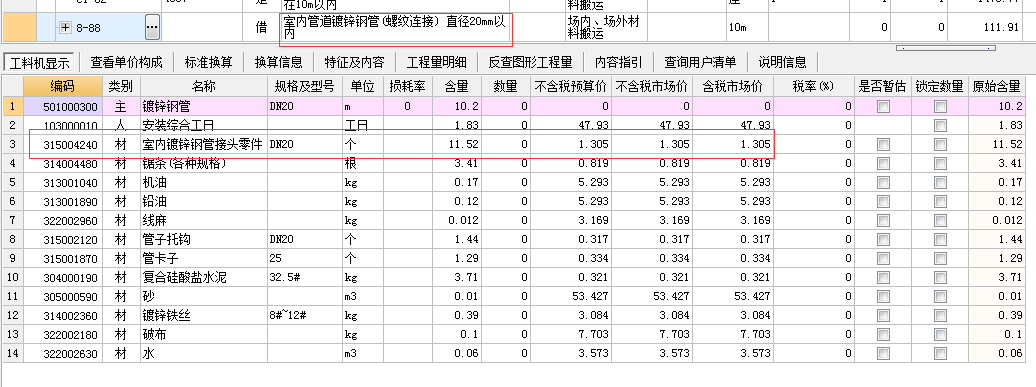1036x387 pixels.
Task: Select row header number 12
Action: tap(13, 316)
